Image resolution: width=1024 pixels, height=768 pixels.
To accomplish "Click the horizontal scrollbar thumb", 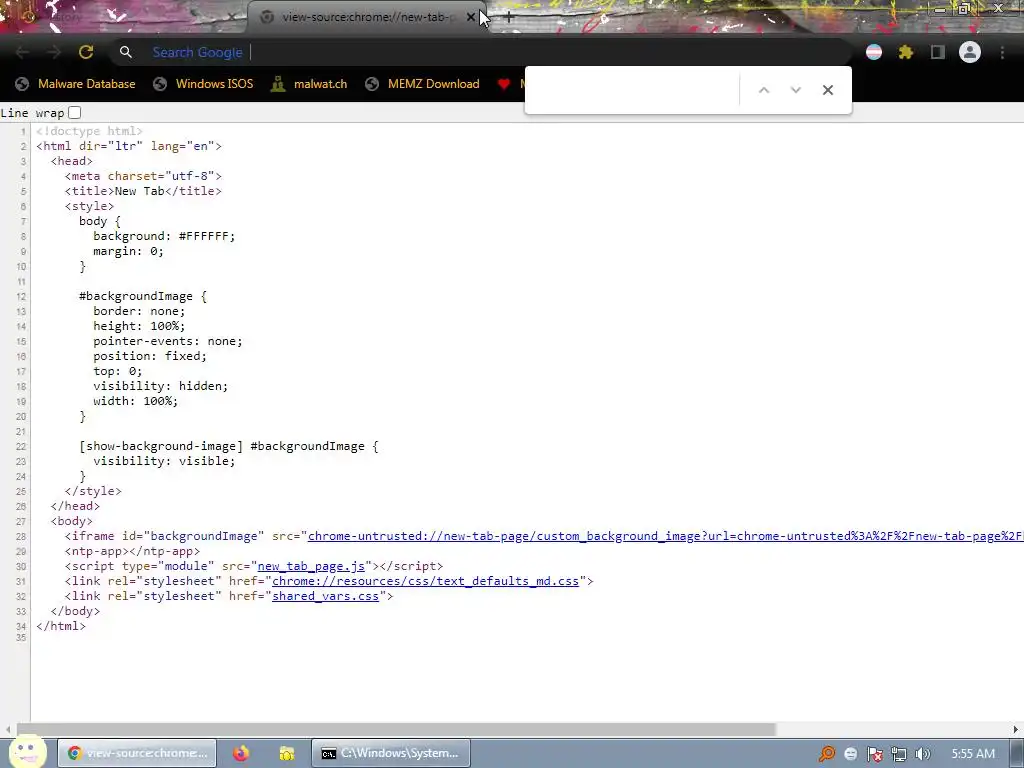I will [x=396, y=729].
